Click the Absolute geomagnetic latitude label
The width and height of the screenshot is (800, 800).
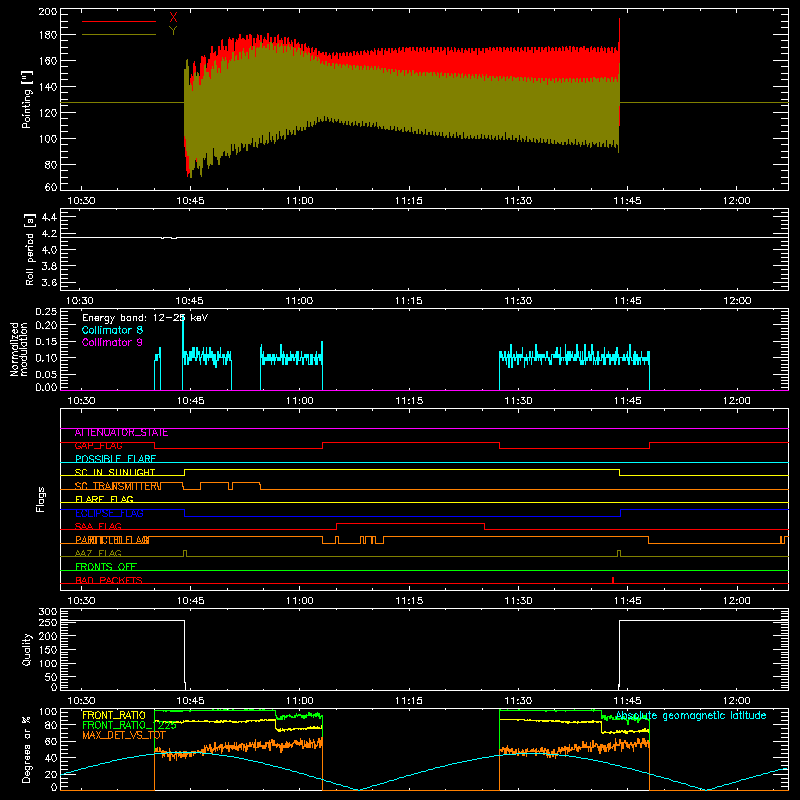tap(691, 716)
